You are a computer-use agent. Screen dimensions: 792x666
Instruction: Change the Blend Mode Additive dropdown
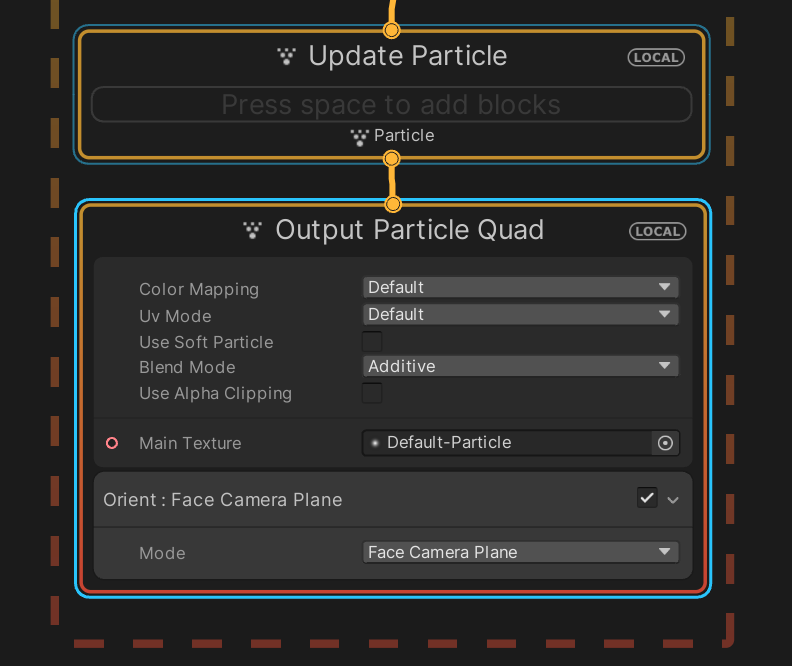tap(520, 366)
